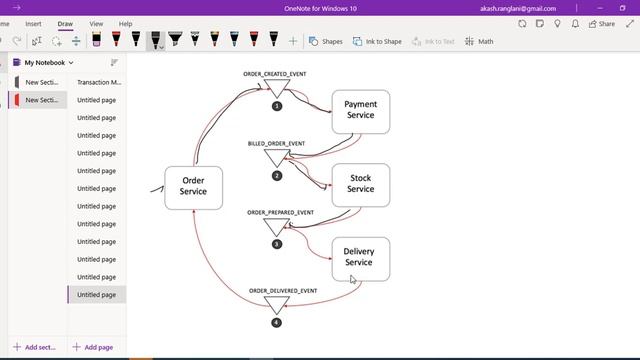Click the Order Service box
640x360 pixels.
(193, 188)
